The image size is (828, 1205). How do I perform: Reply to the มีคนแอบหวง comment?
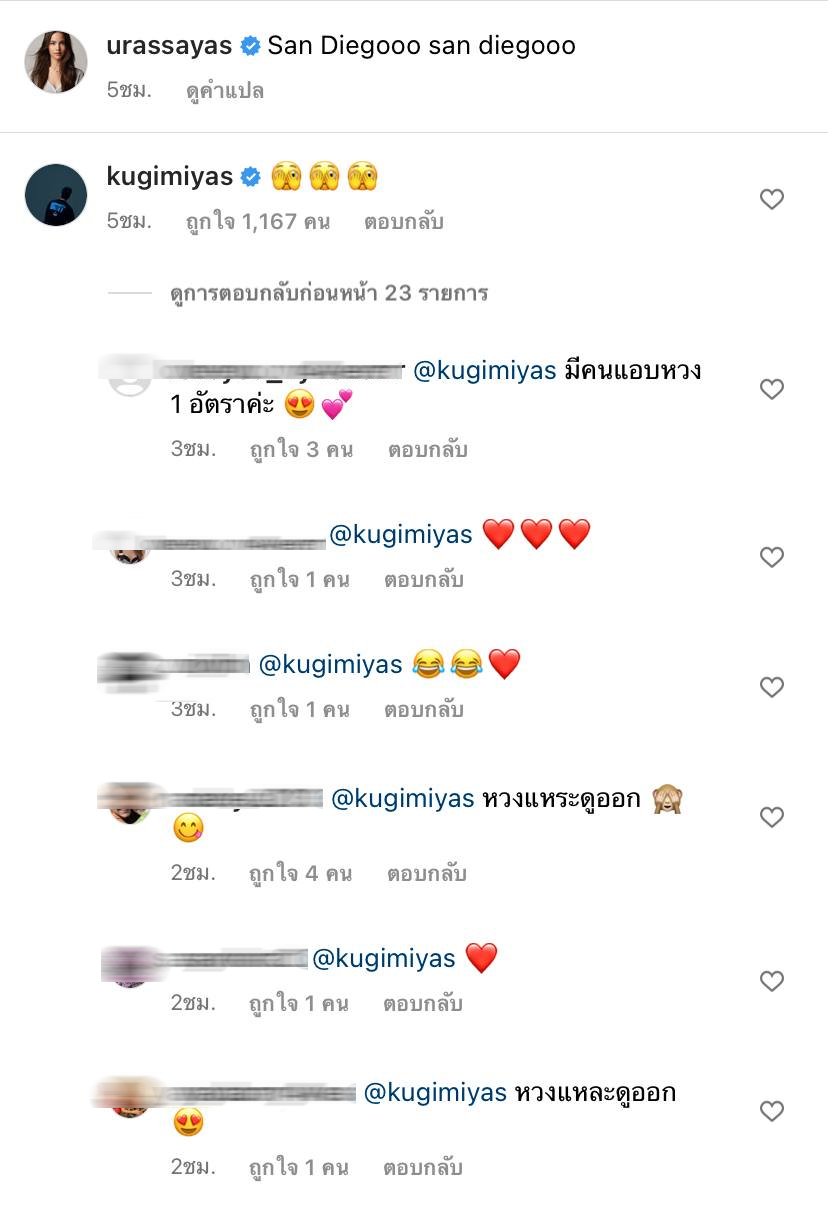(427, 450)
